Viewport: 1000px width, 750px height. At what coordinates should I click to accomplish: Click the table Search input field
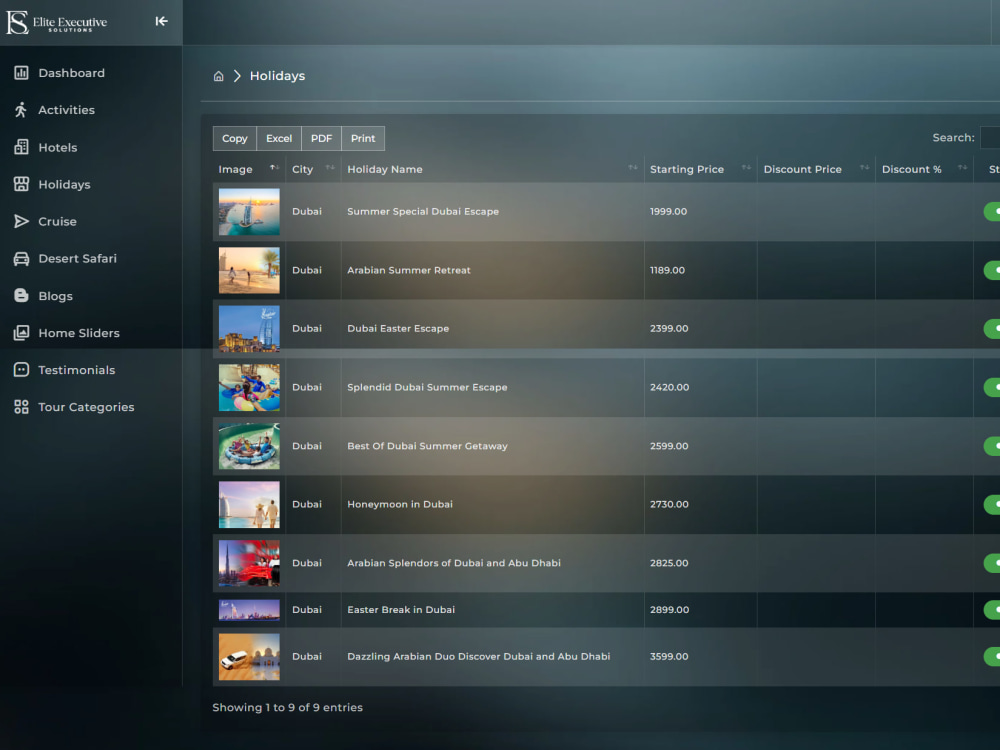point(990,138)
